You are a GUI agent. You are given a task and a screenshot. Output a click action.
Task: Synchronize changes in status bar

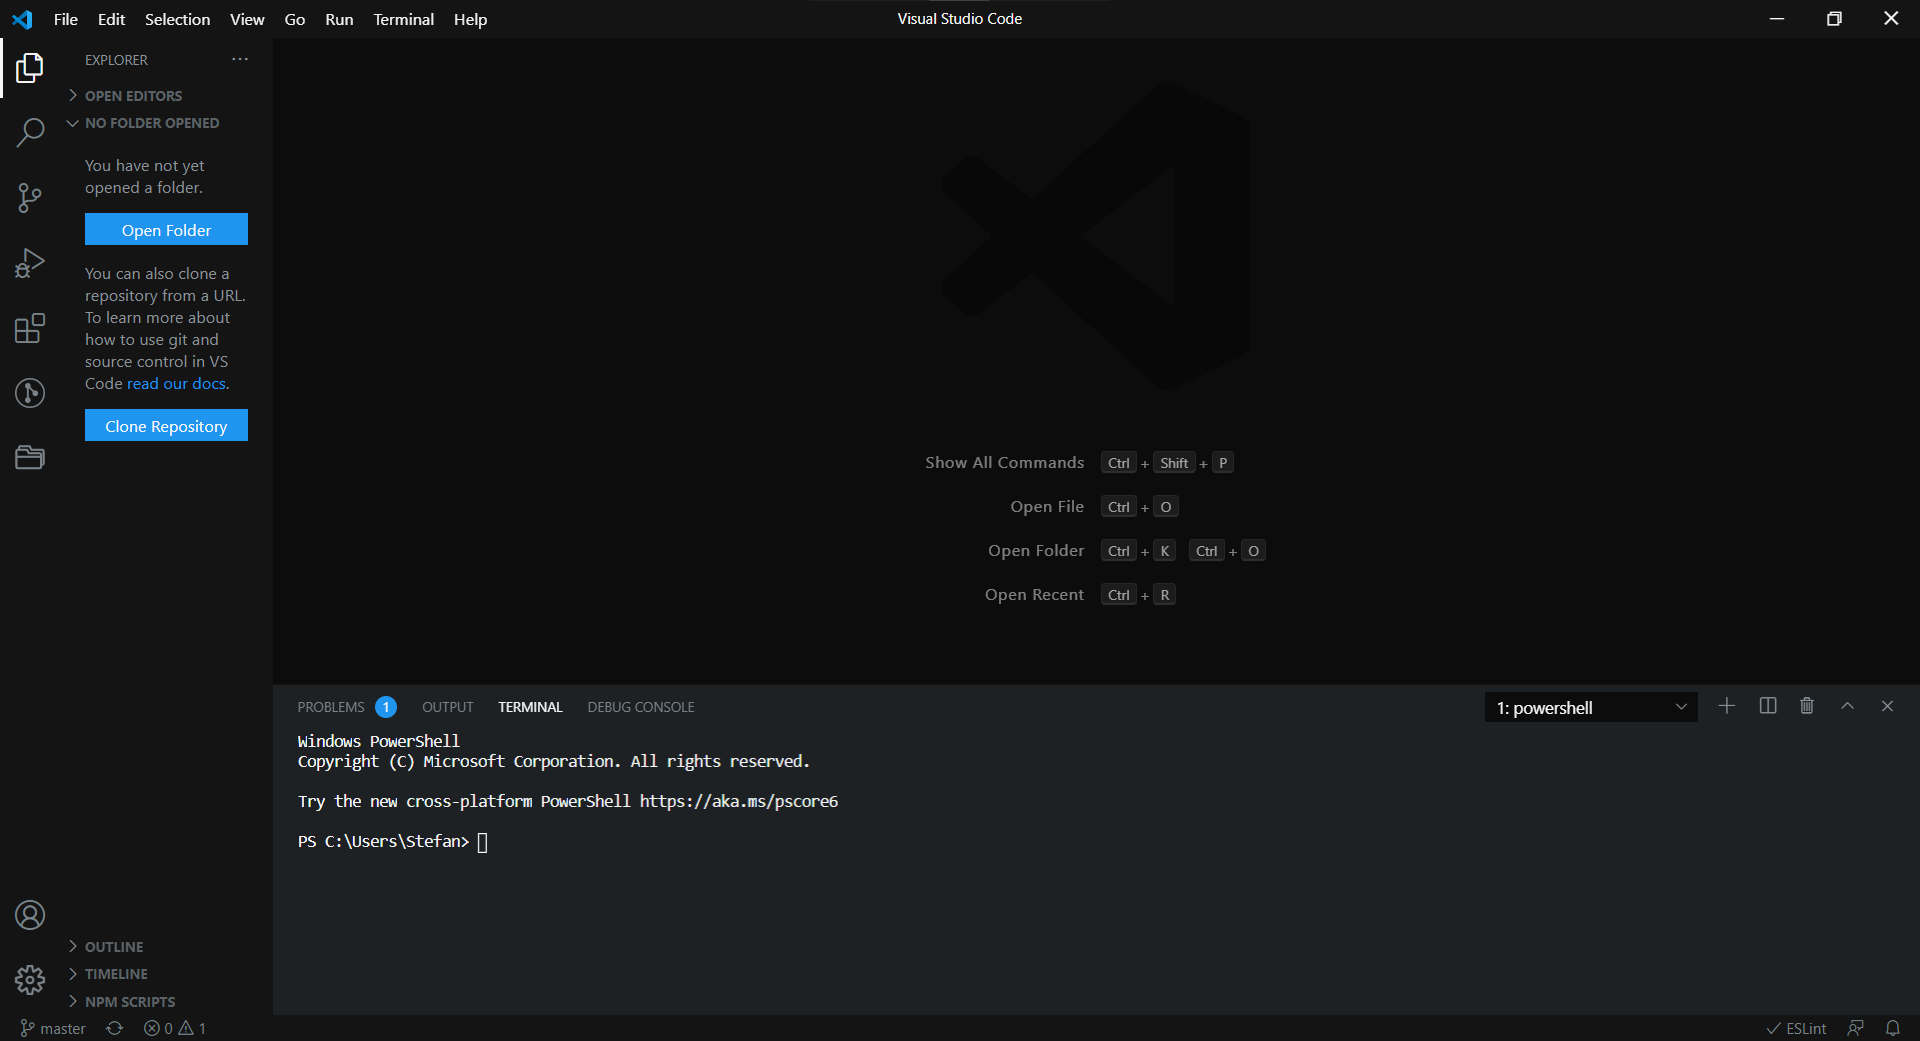(x=115, y=1028)
